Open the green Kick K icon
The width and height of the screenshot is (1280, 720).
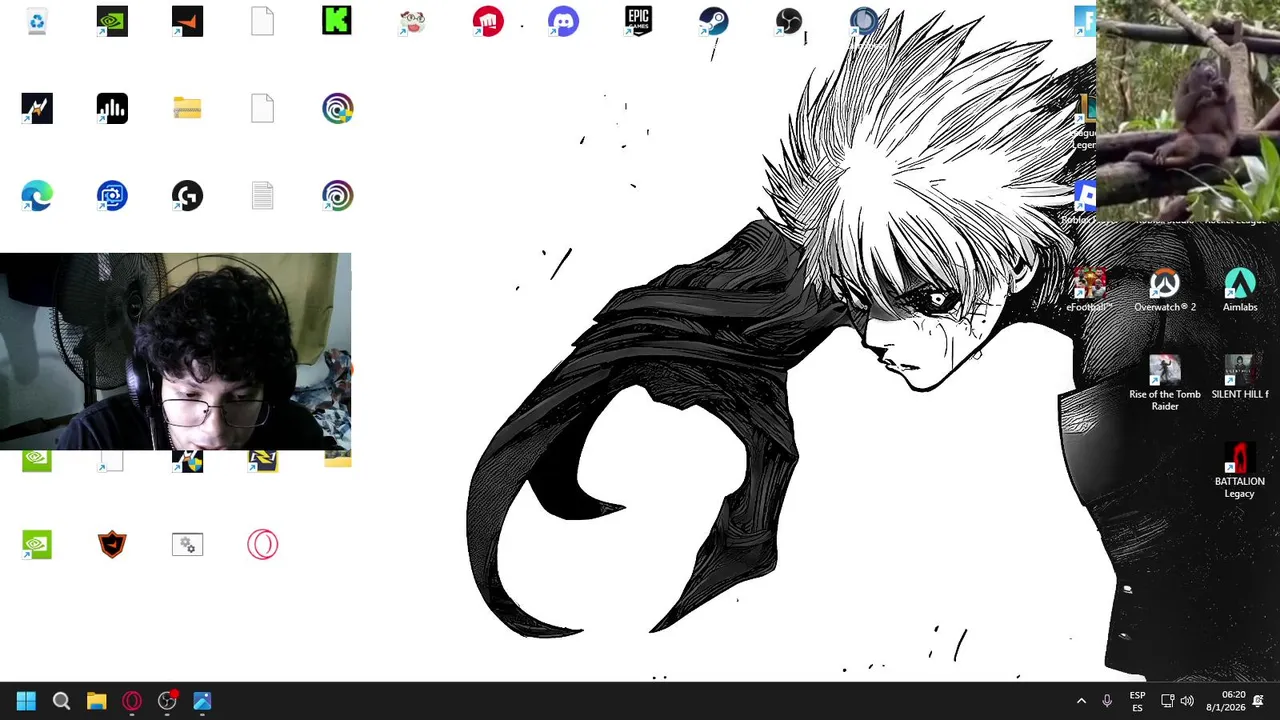[x=337, y=20]
